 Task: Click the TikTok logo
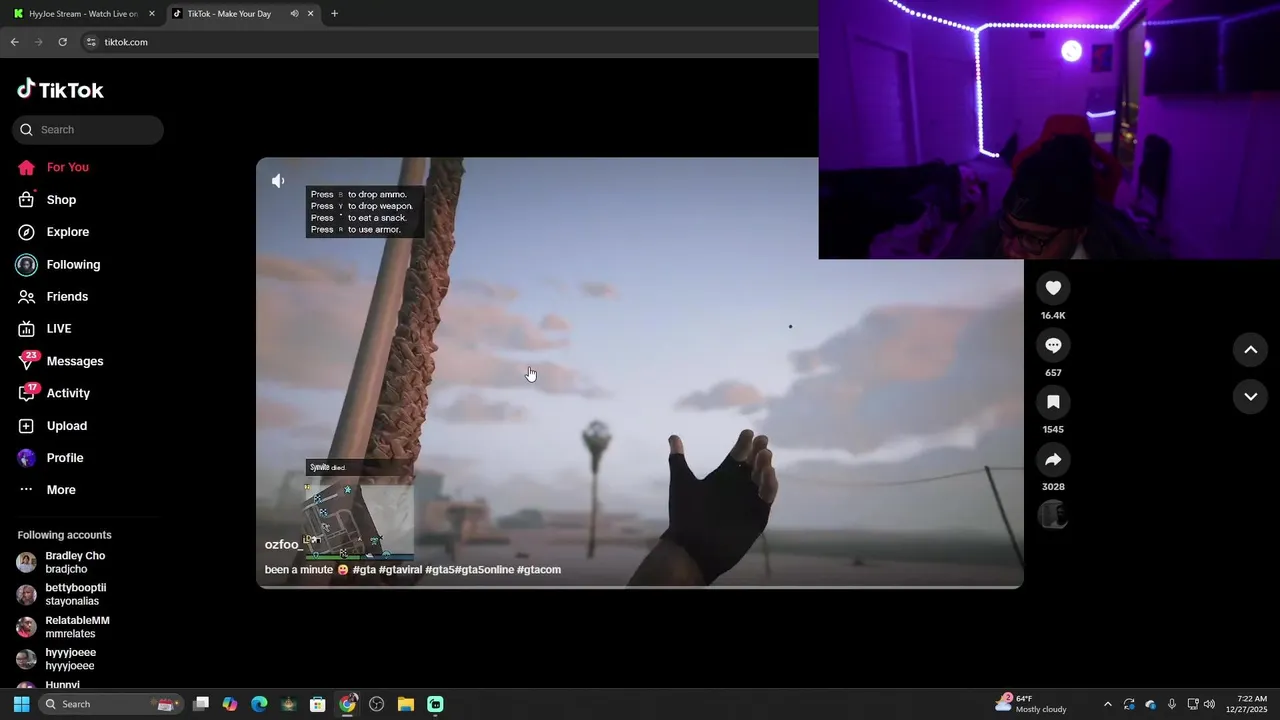pyautogui.click(x=60, y=90)
